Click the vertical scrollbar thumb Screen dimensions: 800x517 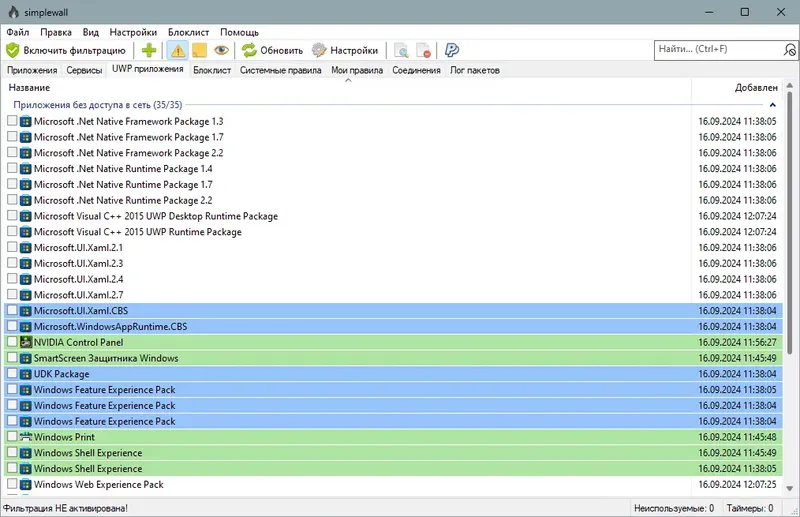(x=790, y=222)
